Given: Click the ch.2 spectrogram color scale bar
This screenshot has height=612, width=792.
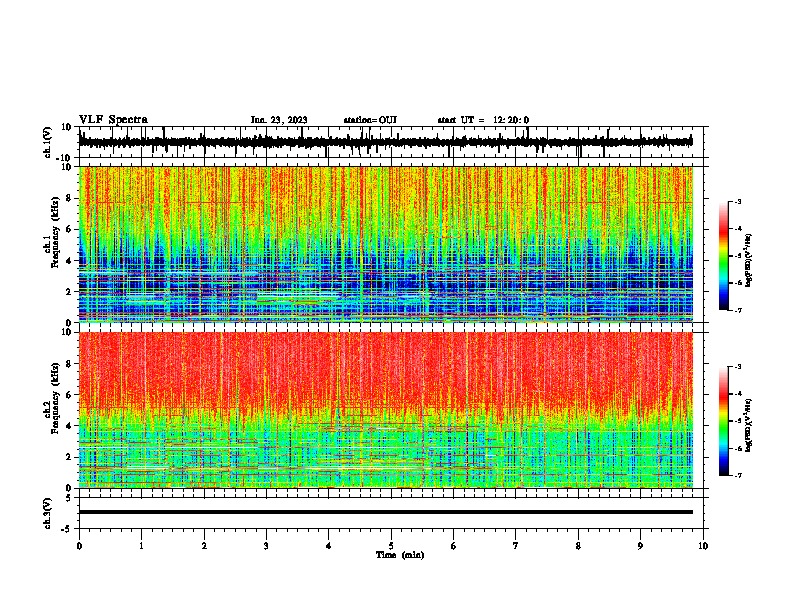Looking at the screenshot, I should click(x=724, y=421).
